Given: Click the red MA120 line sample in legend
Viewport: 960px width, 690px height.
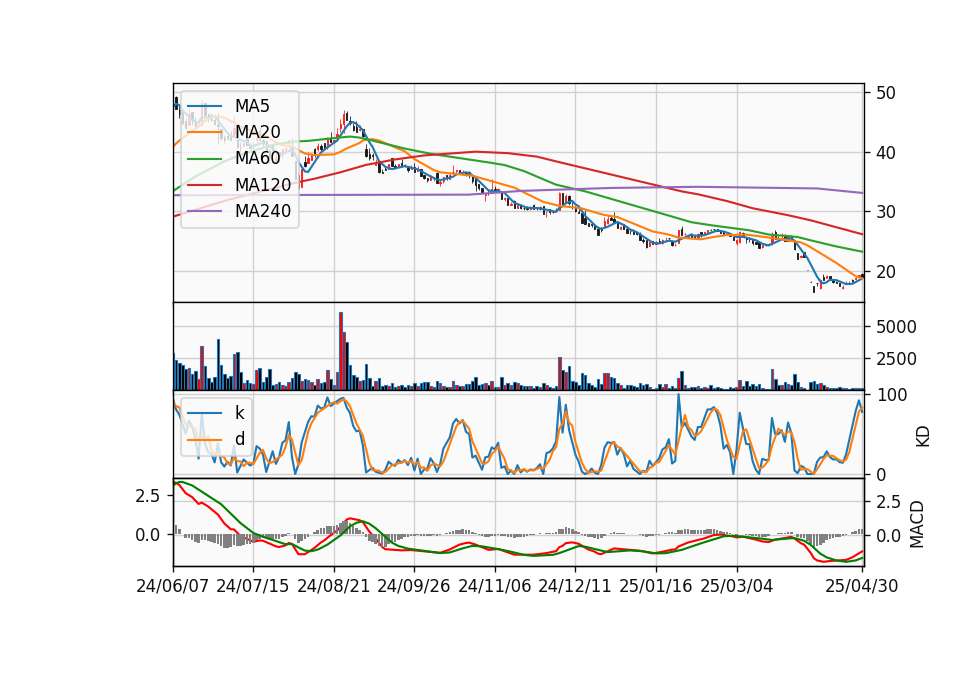Looking at the screenshot, I should click(204, 184).
